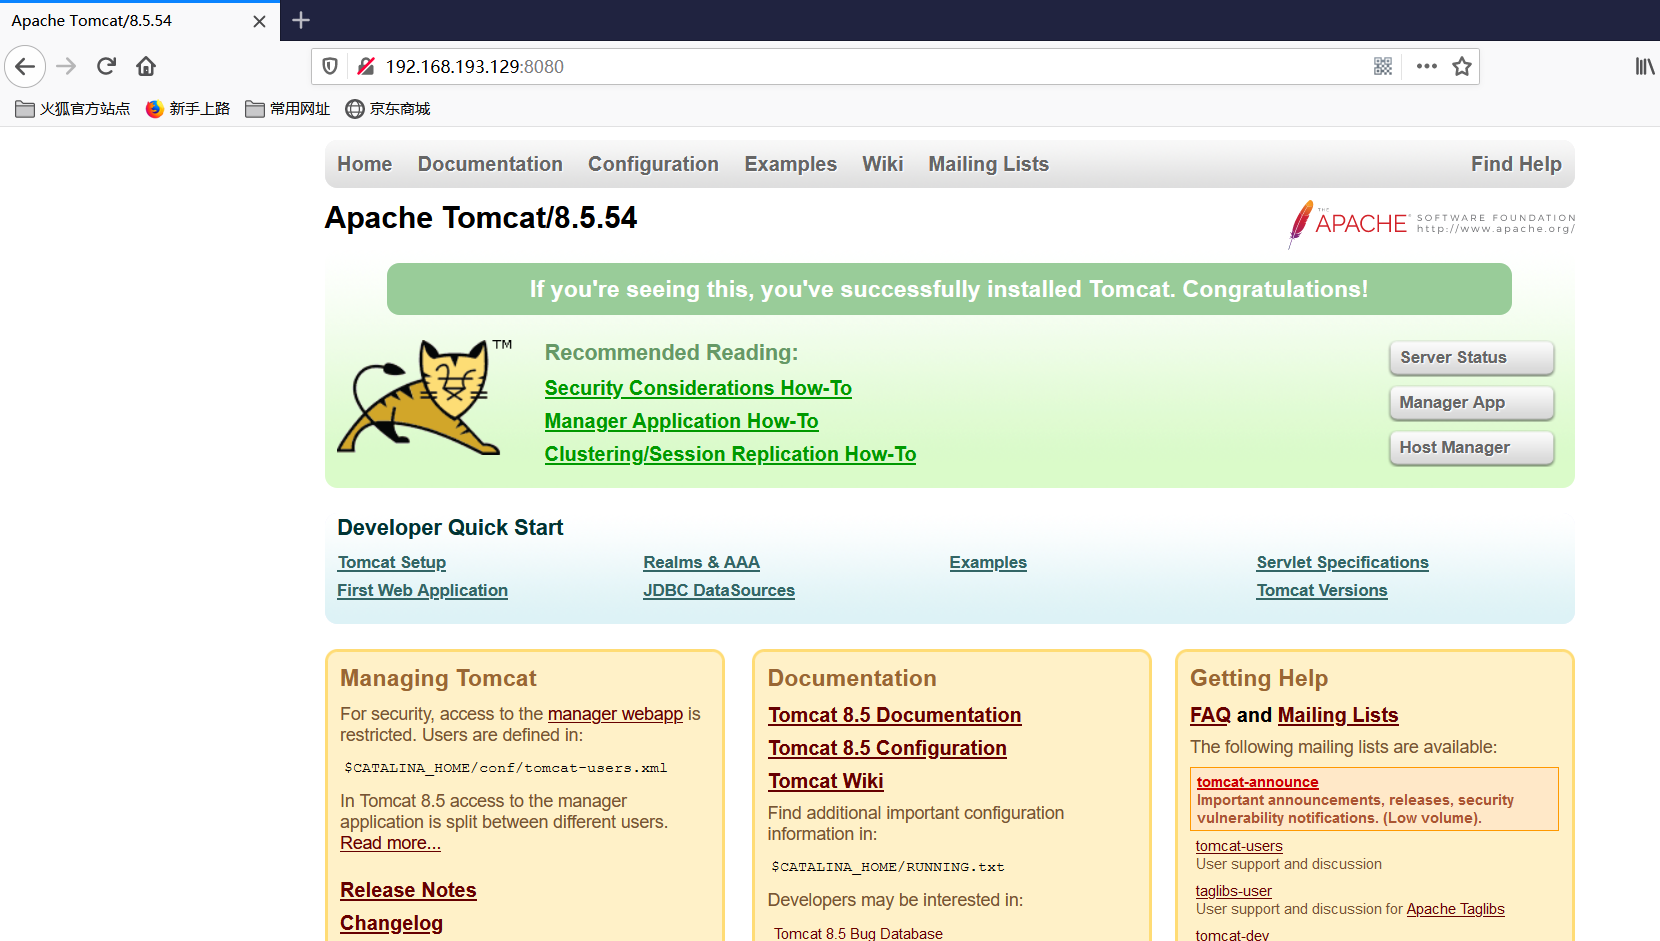This screenshot has height=941, width=1660.
Task: Open 京东商城 bookmark
Action: tap(388, 109)
